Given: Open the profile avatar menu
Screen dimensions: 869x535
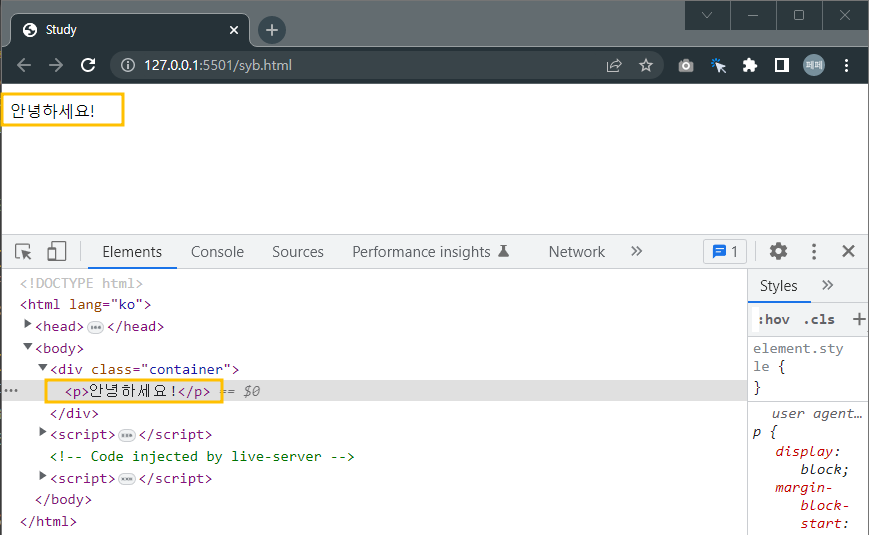Looking at the screenshot, I should pos(814,65).
